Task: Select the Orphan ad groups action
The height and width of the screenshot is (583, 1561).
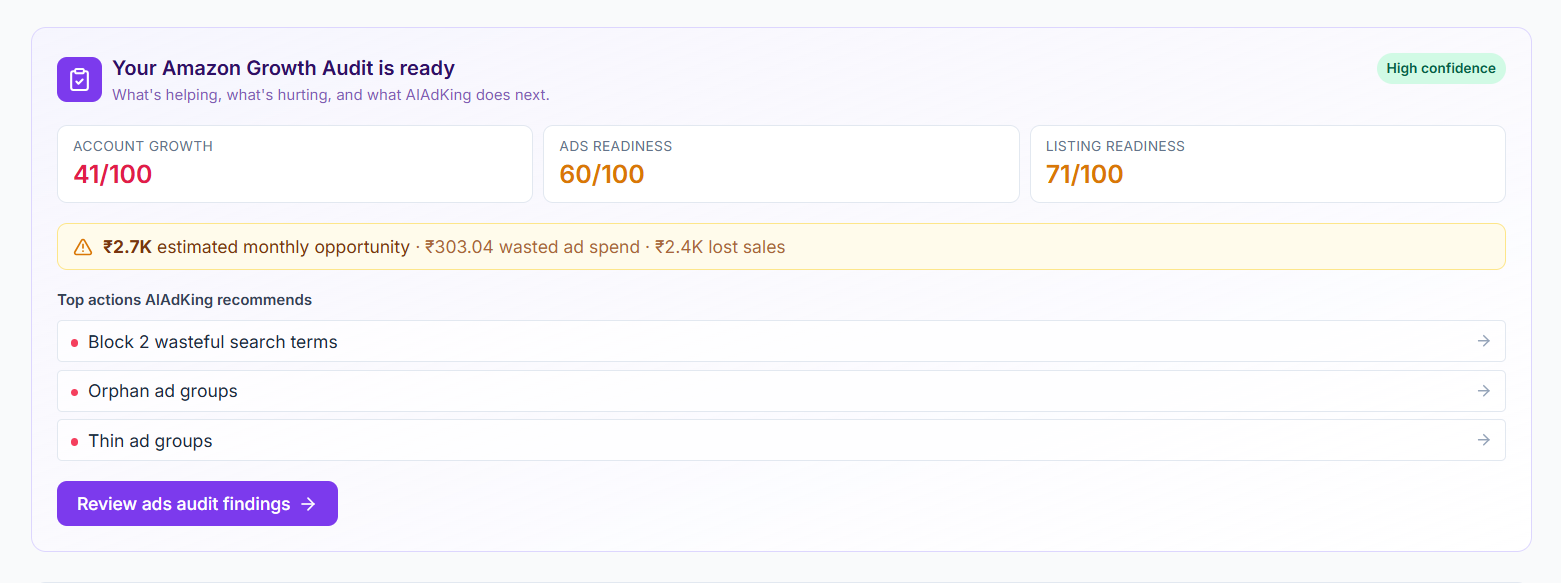Action: [x=781, y=391]
